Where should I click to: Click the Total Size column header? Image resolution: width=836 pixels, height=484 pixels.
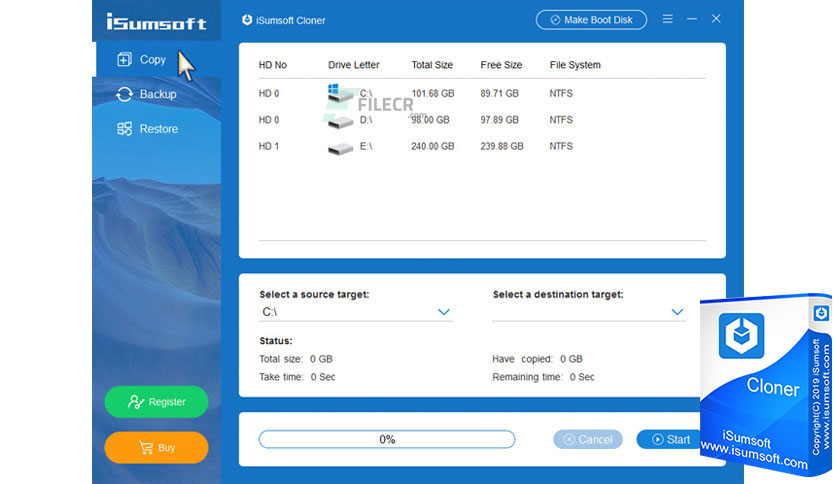[x=432, y=65]
